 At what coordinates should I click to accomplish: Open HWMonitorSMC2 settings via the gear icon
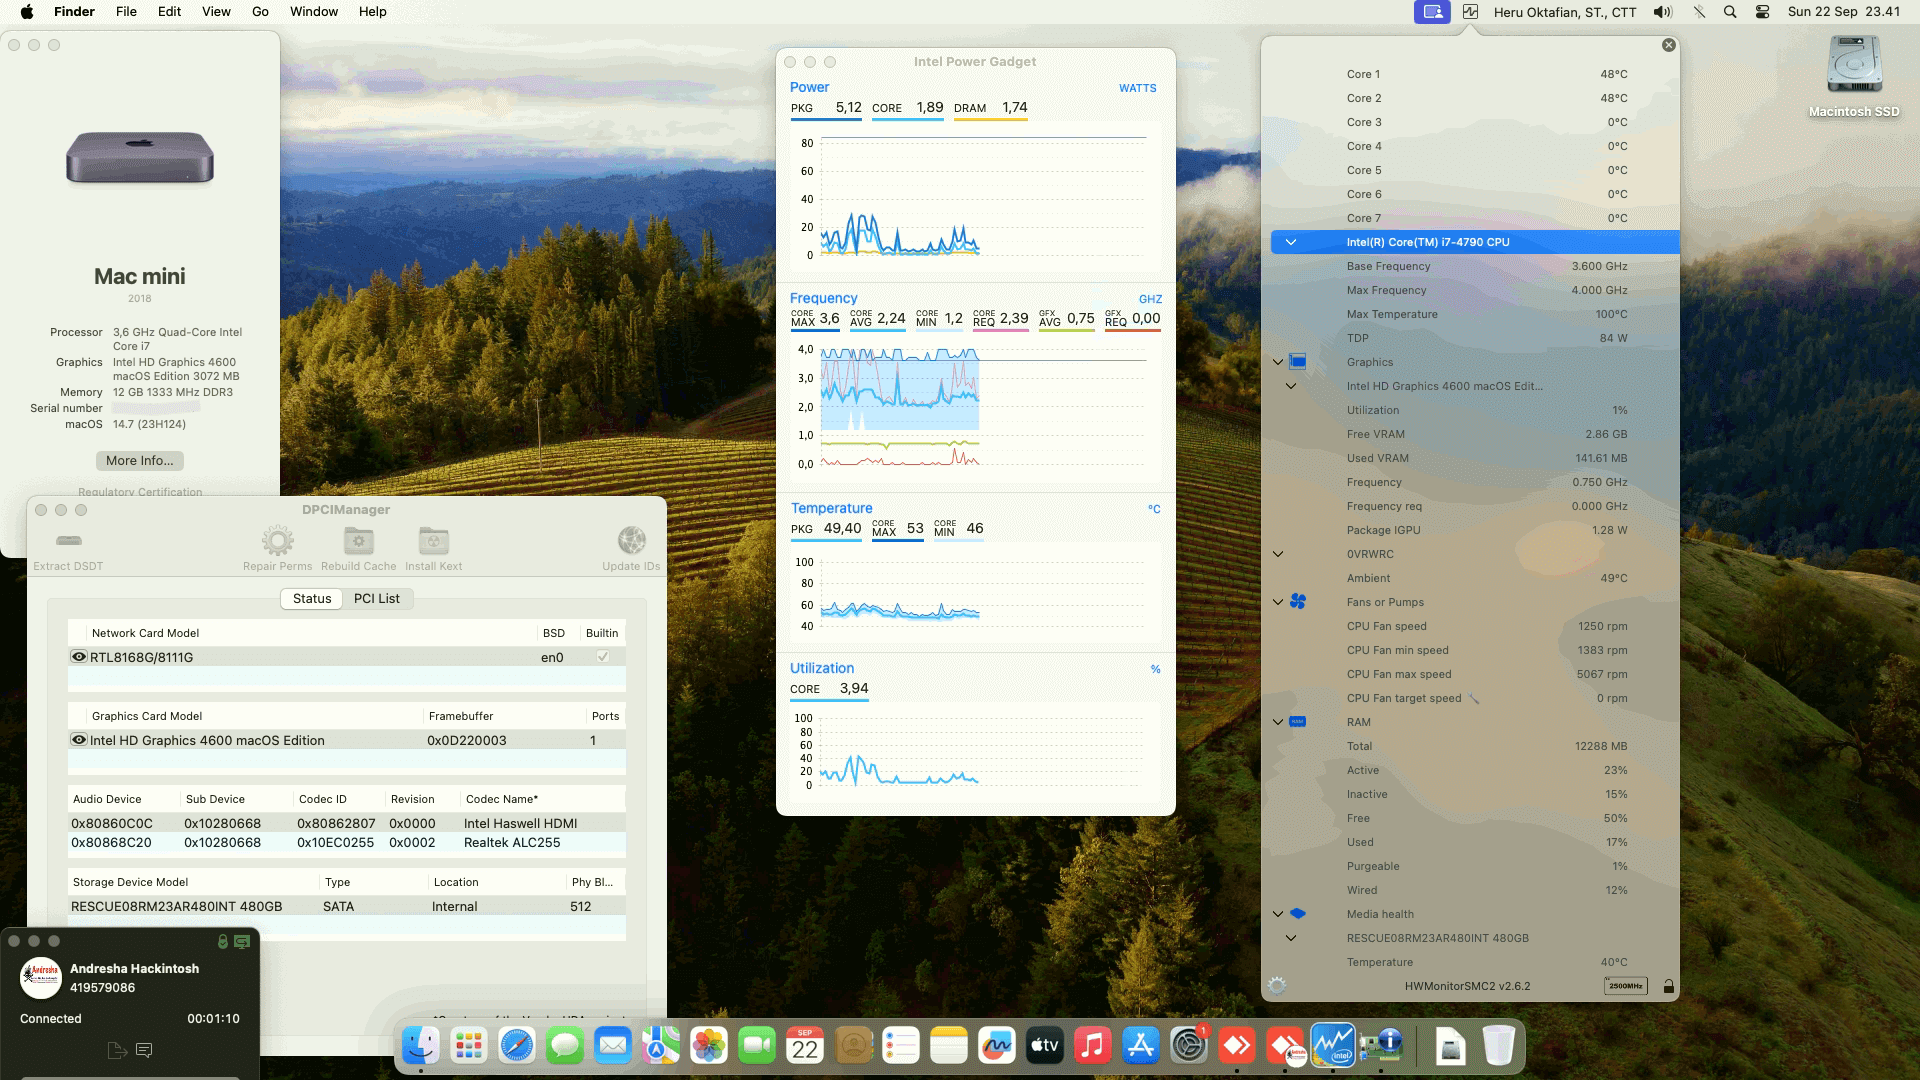point(1277,985)
